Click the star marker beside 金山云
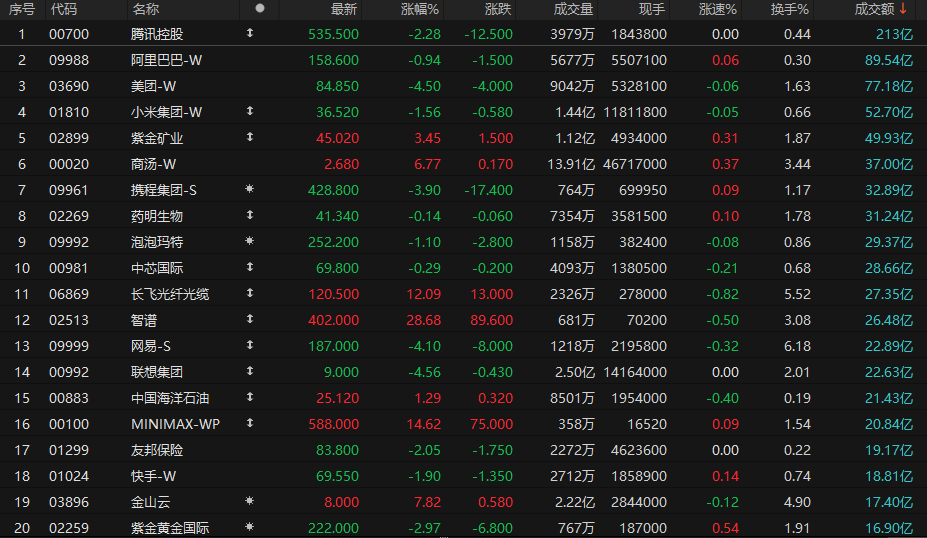 pyautogui.click(x=249, y=501)
